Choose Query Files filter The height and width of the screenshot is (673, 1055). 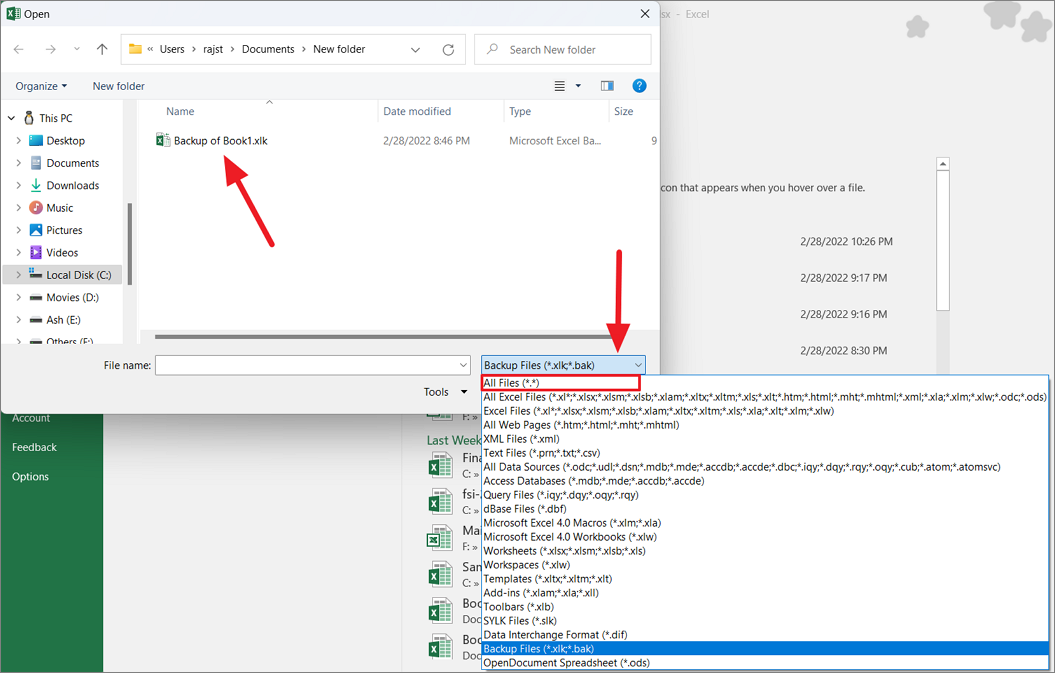tap(560, 495)
